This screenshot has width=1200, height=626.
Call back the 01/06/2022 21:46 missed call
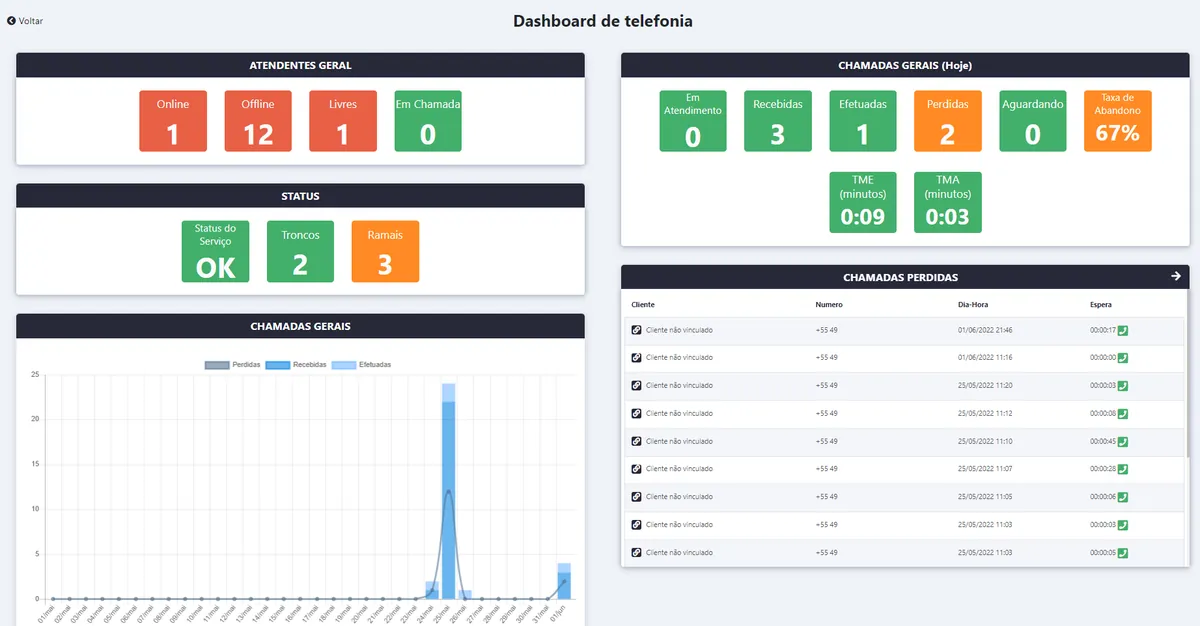(1123, 329)
